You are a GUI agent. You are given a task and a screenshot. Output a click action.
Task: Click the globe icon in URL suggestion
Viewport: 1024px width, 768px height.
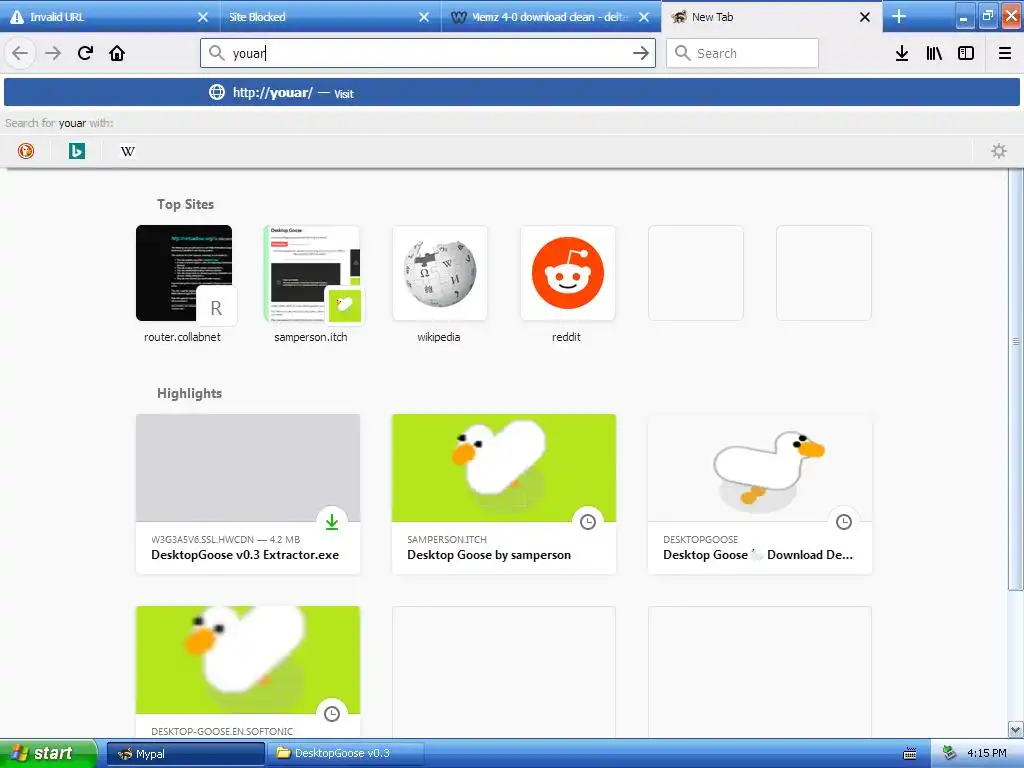click(217, 93)
